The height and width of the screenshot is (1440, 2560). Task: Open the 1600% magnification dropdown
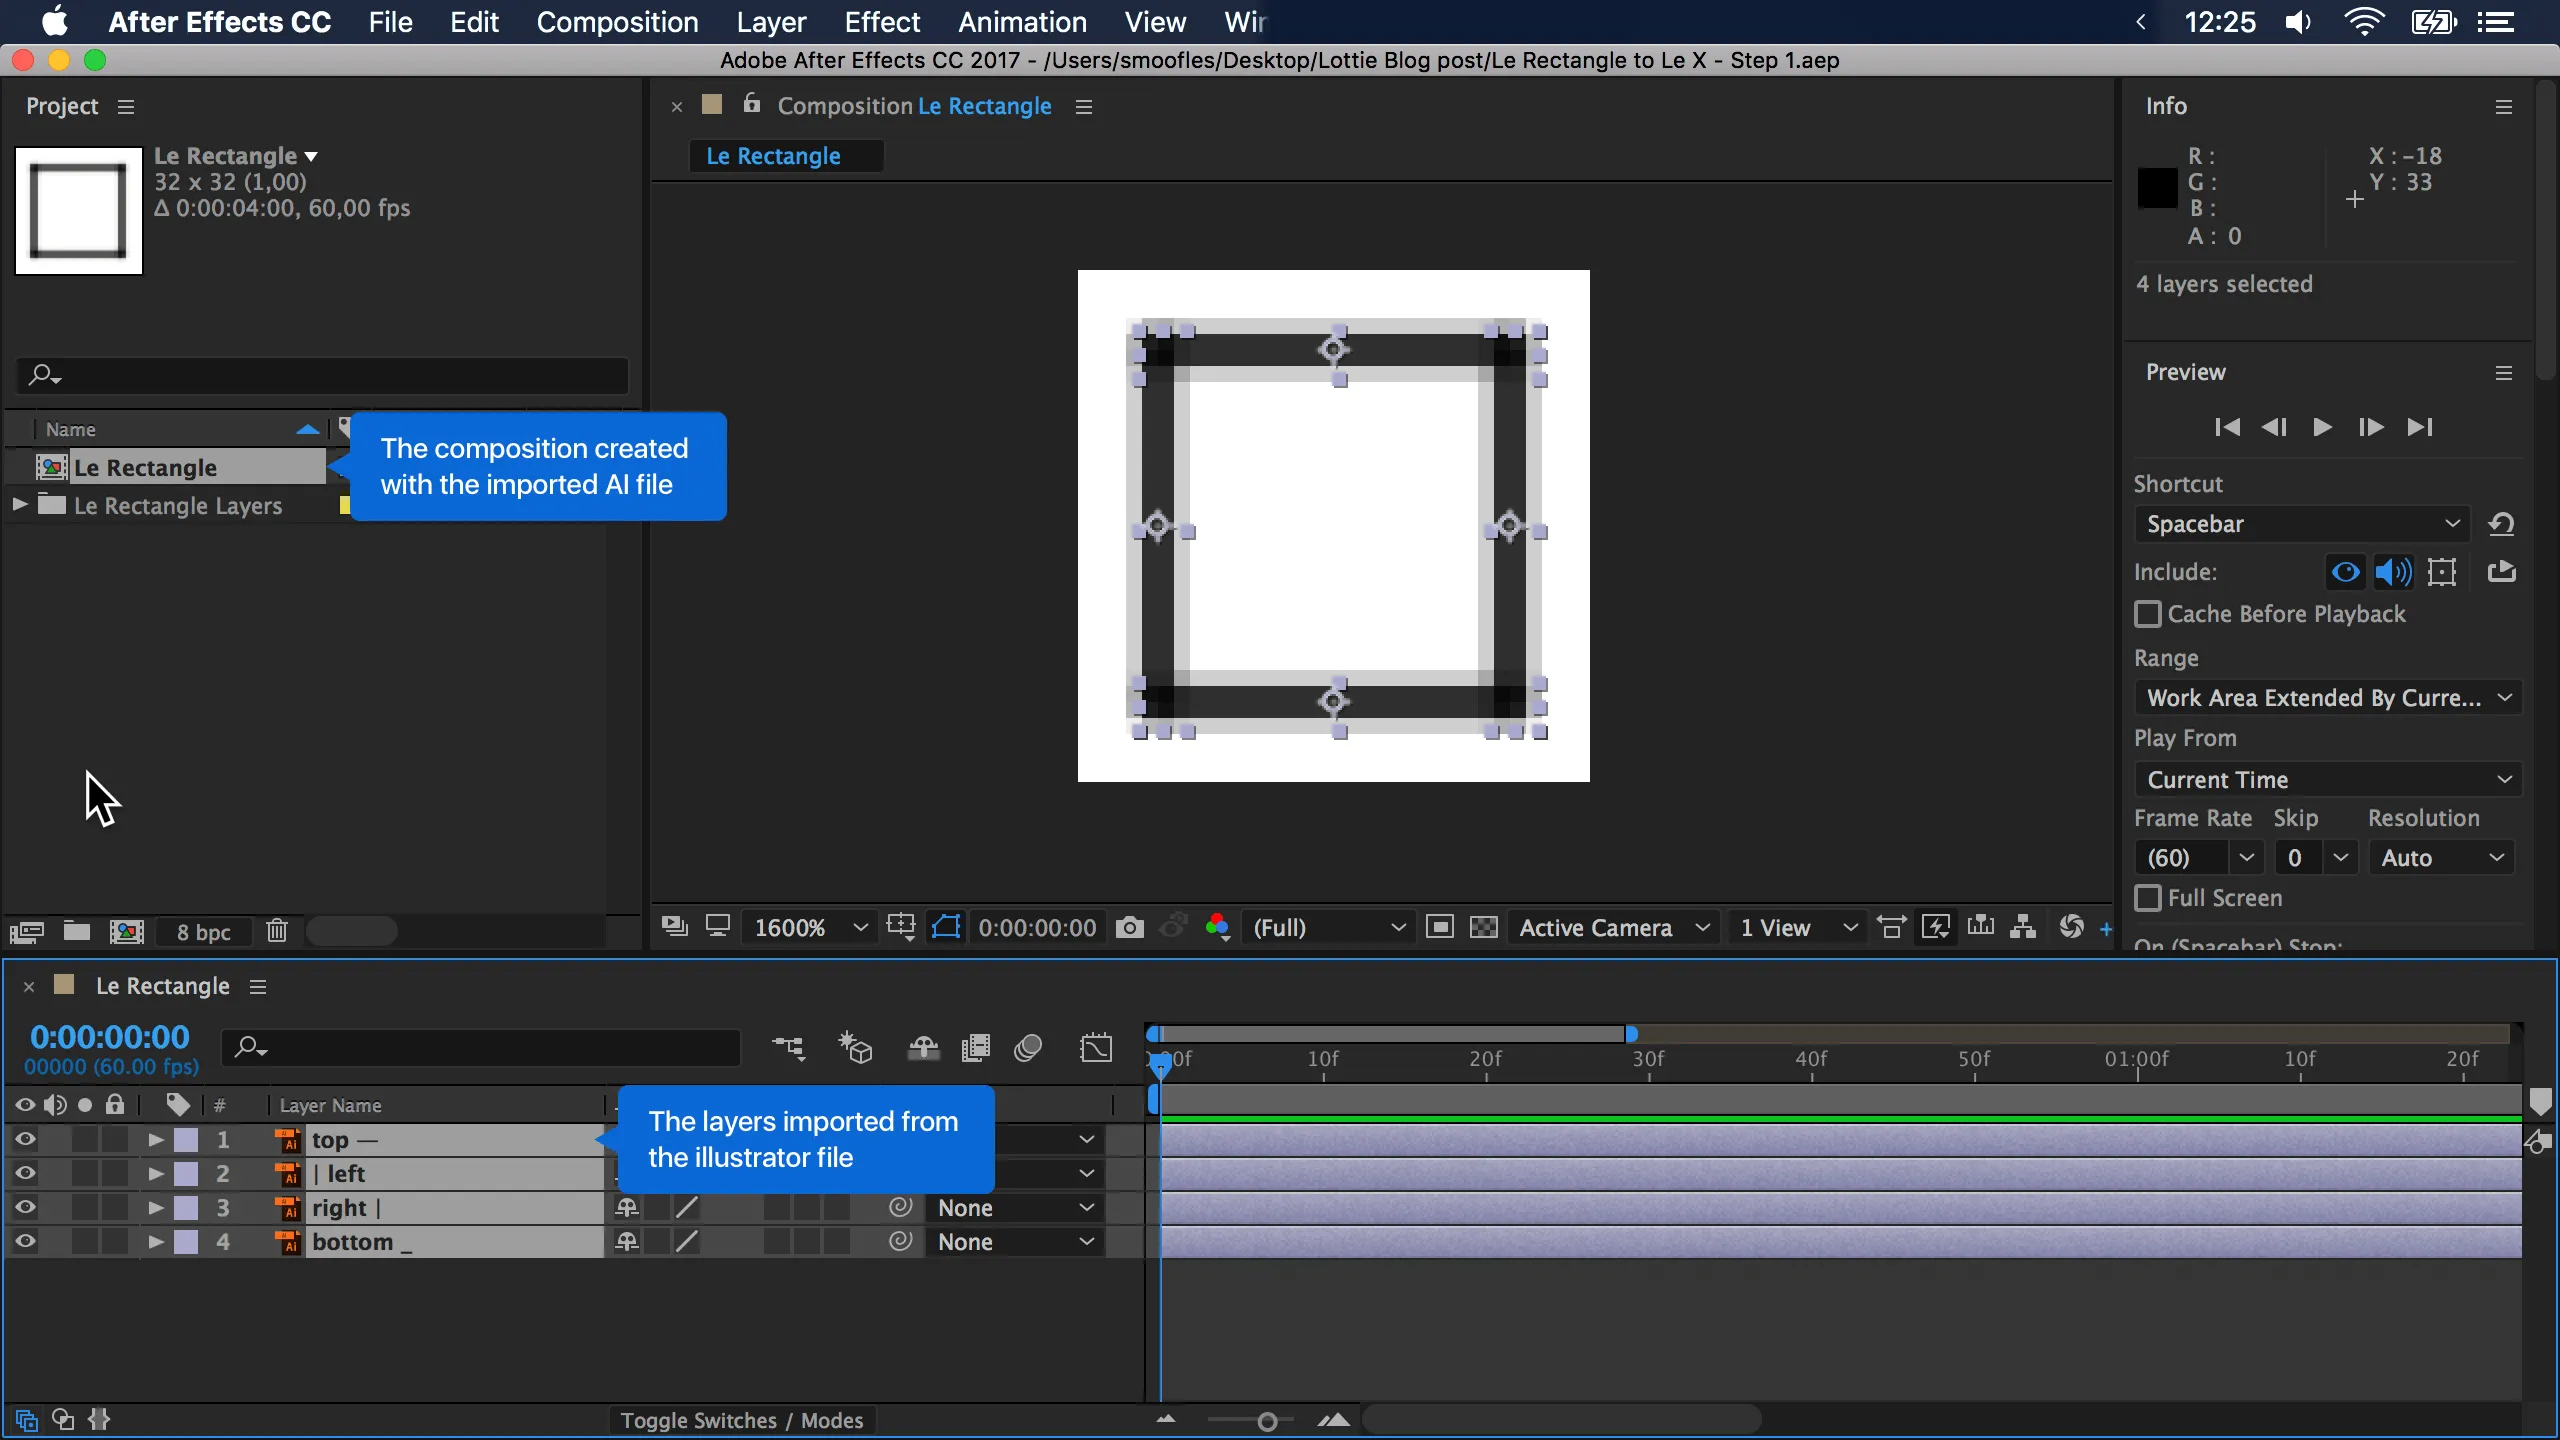pos(810,927)
